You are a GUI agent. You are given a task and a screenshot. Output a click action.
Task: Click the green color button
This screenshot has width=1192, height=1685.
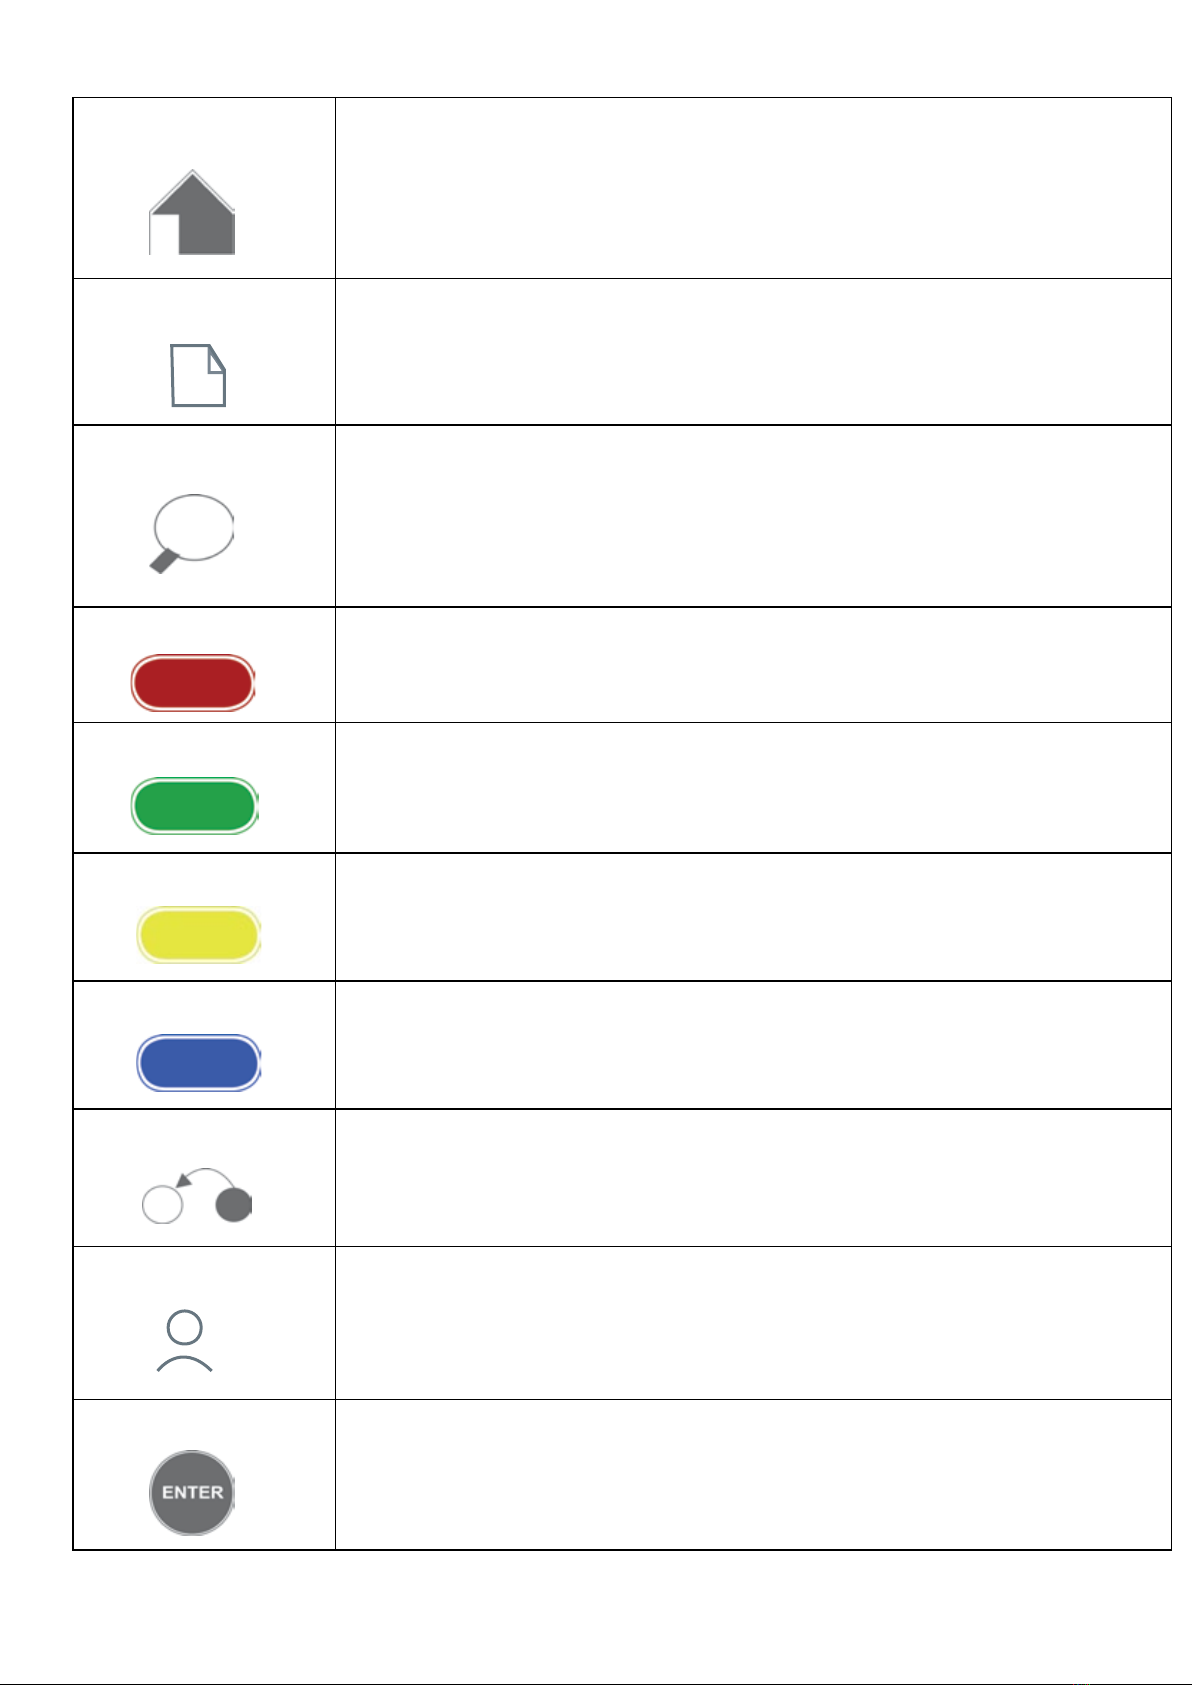(x=195, y=806)
